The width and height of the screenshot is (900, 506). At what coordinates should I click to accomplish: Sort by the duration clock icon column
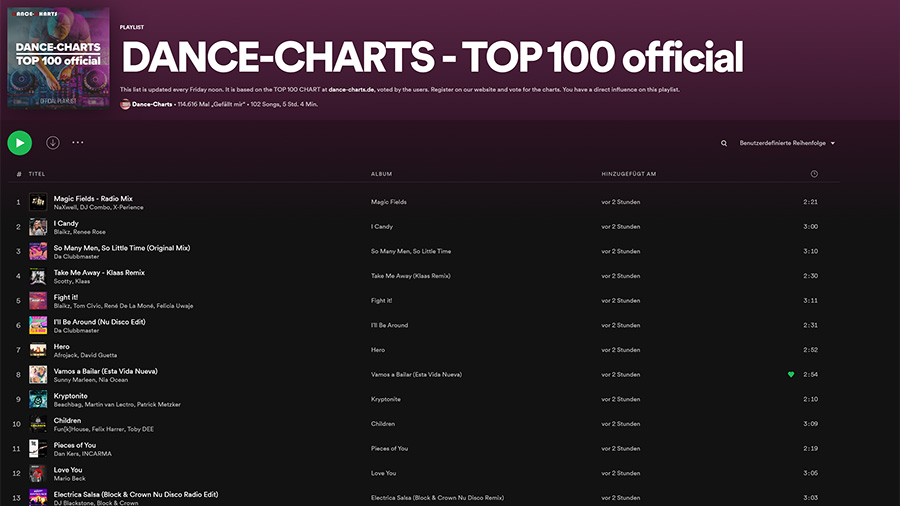click(814, 174)
